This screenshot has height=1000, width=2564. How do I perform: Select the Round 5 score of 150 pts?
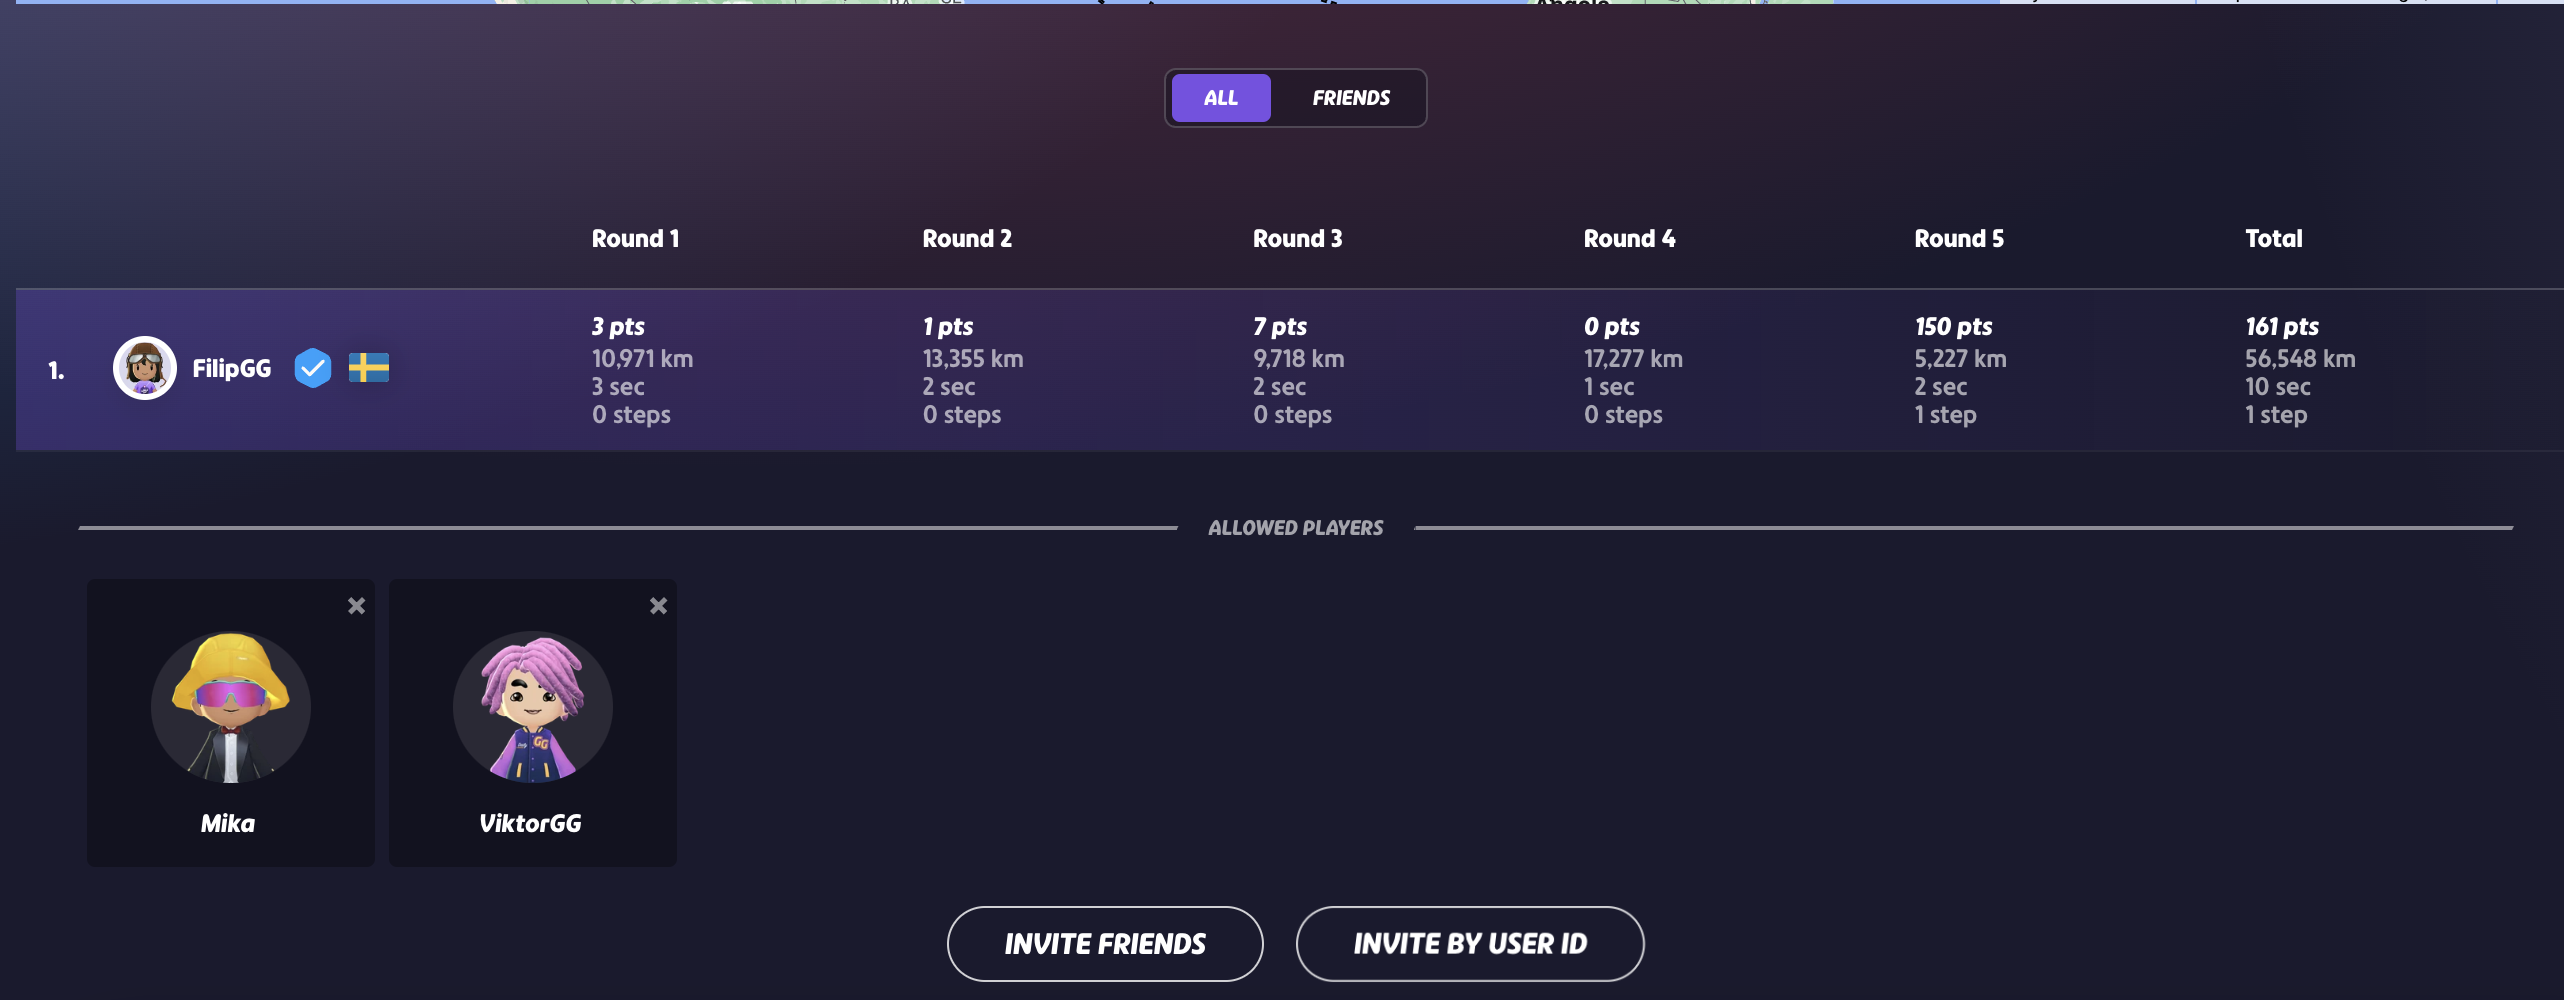click(1953, 327)
